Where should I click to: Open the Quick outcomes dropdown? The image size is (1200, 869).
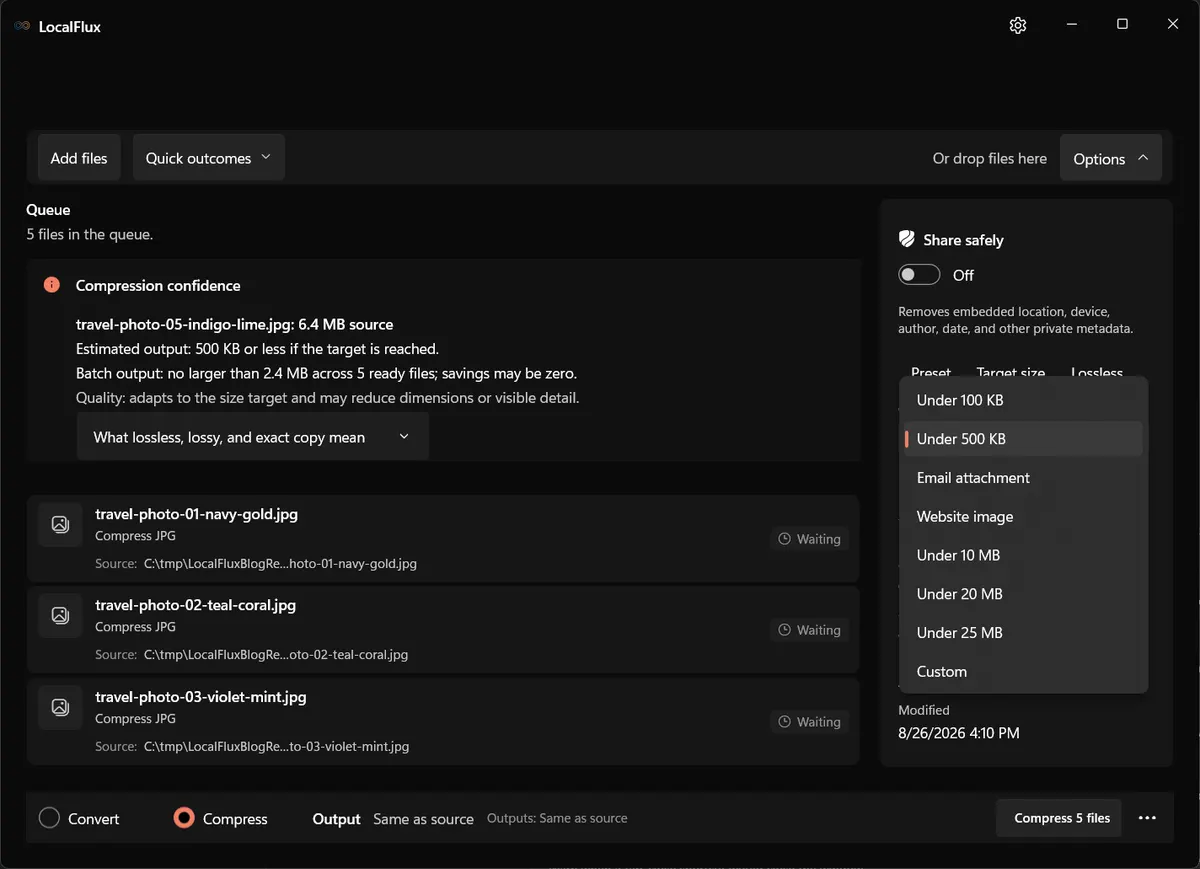[209, 158]
